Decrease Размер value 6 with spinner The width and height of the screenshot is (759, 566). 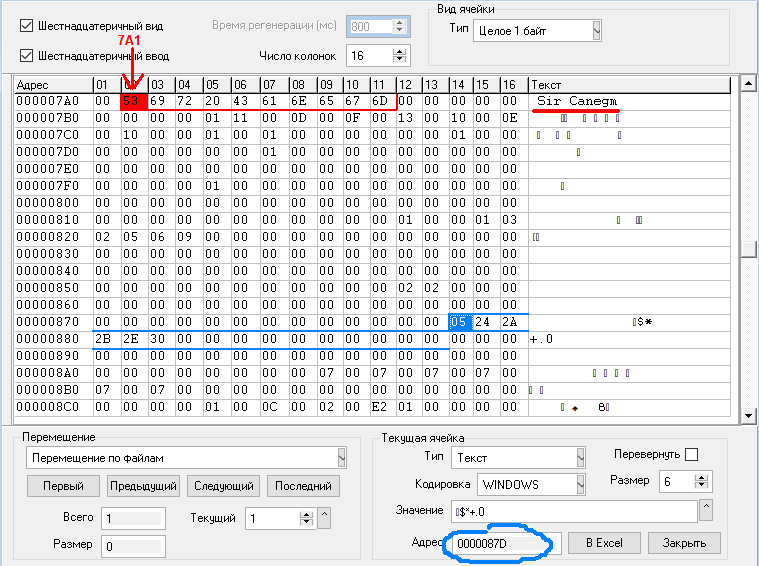click(701, 485)
